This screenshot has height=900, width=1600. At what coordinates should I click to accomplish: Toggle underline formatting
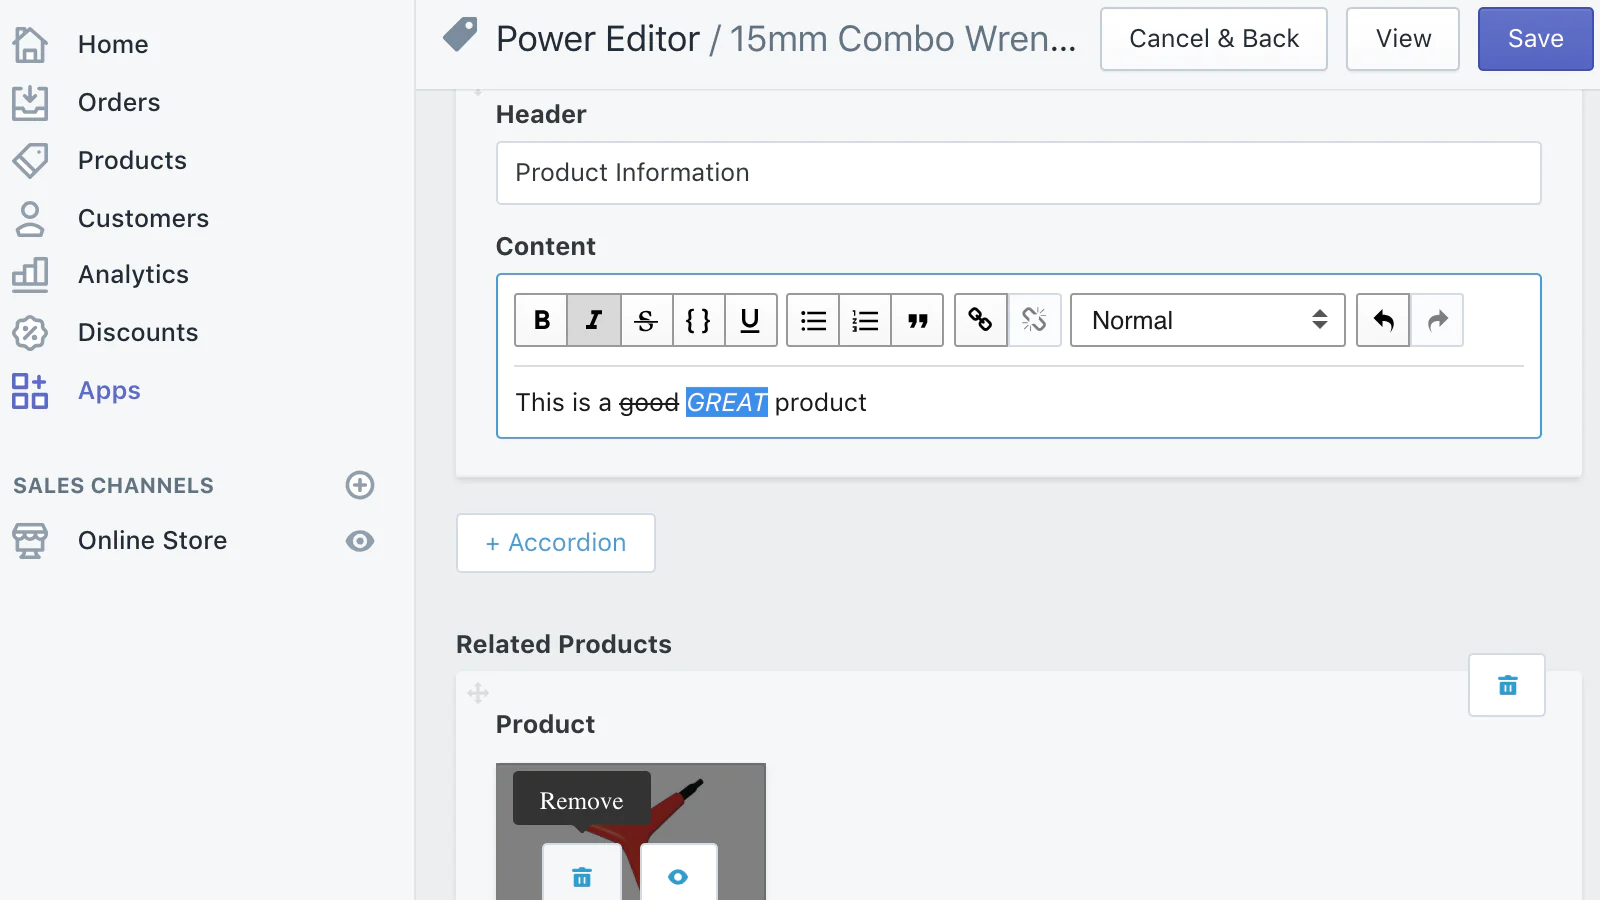tap(750, 320)
